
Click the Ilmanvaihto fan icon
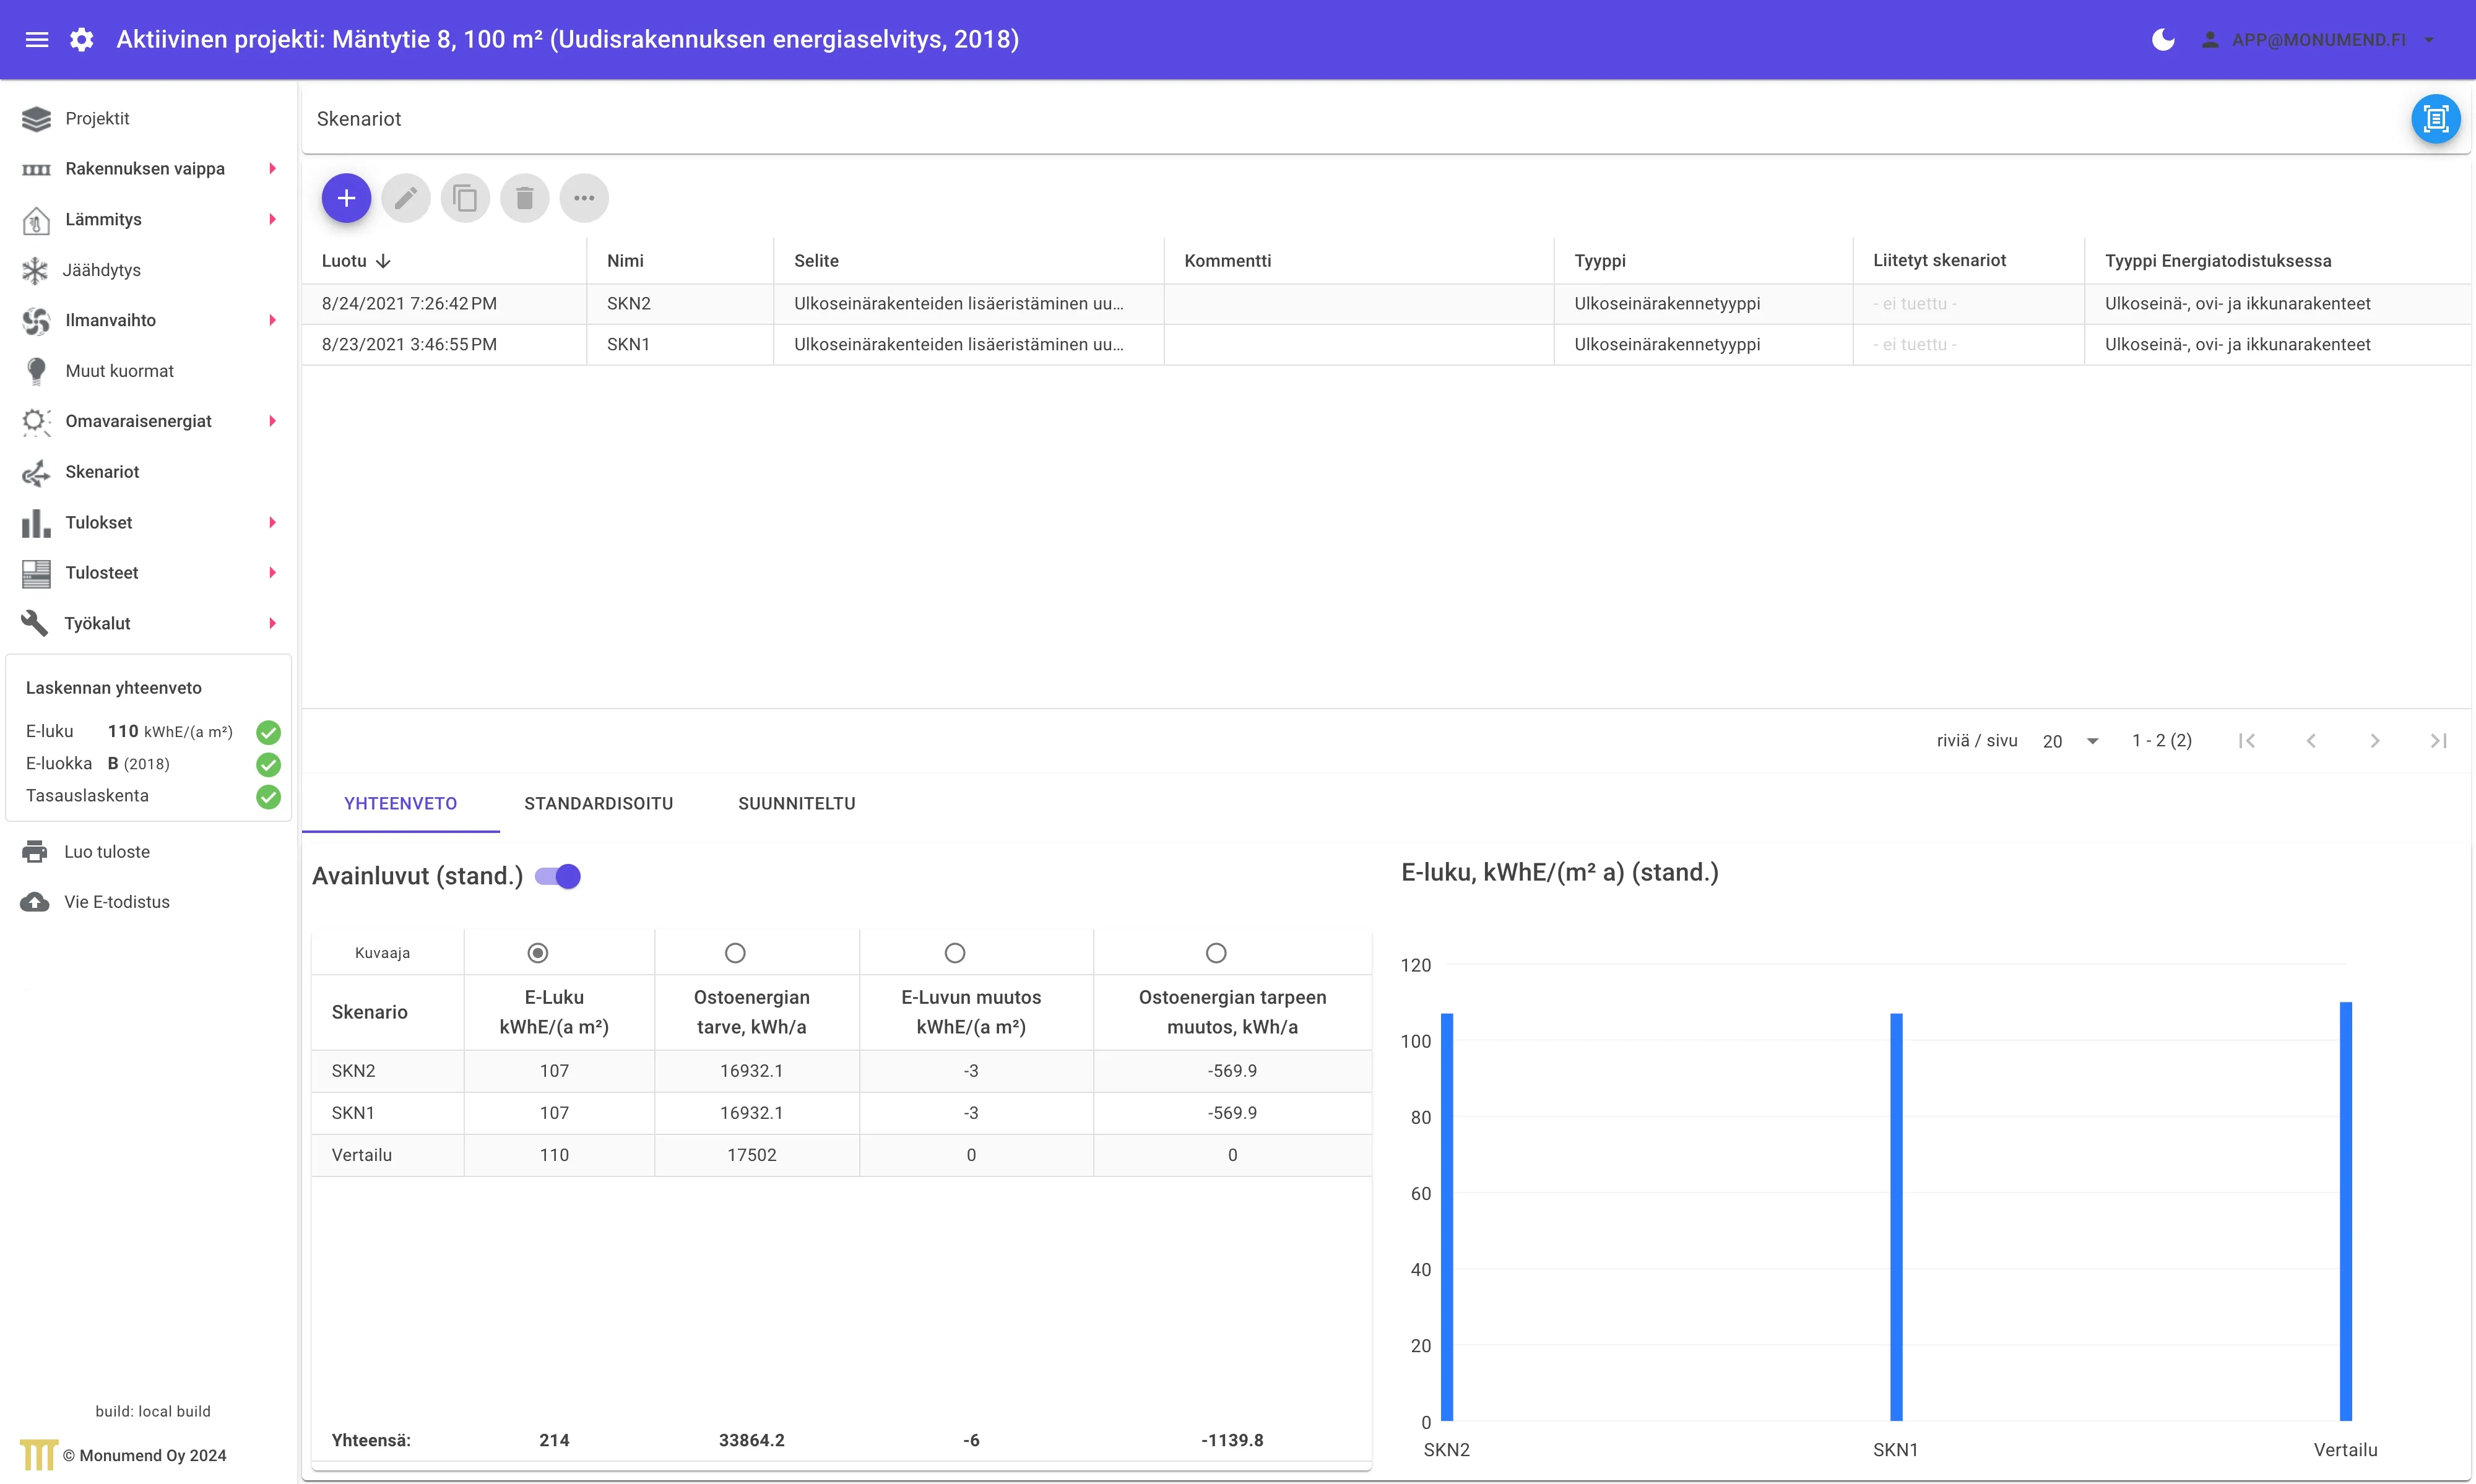pyautogui.click(x=36, y=321)
